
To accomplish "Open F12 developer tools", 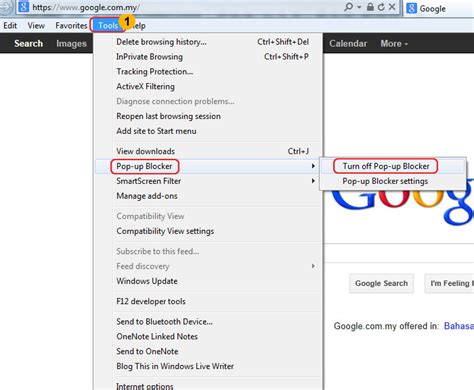I will 208,301.
